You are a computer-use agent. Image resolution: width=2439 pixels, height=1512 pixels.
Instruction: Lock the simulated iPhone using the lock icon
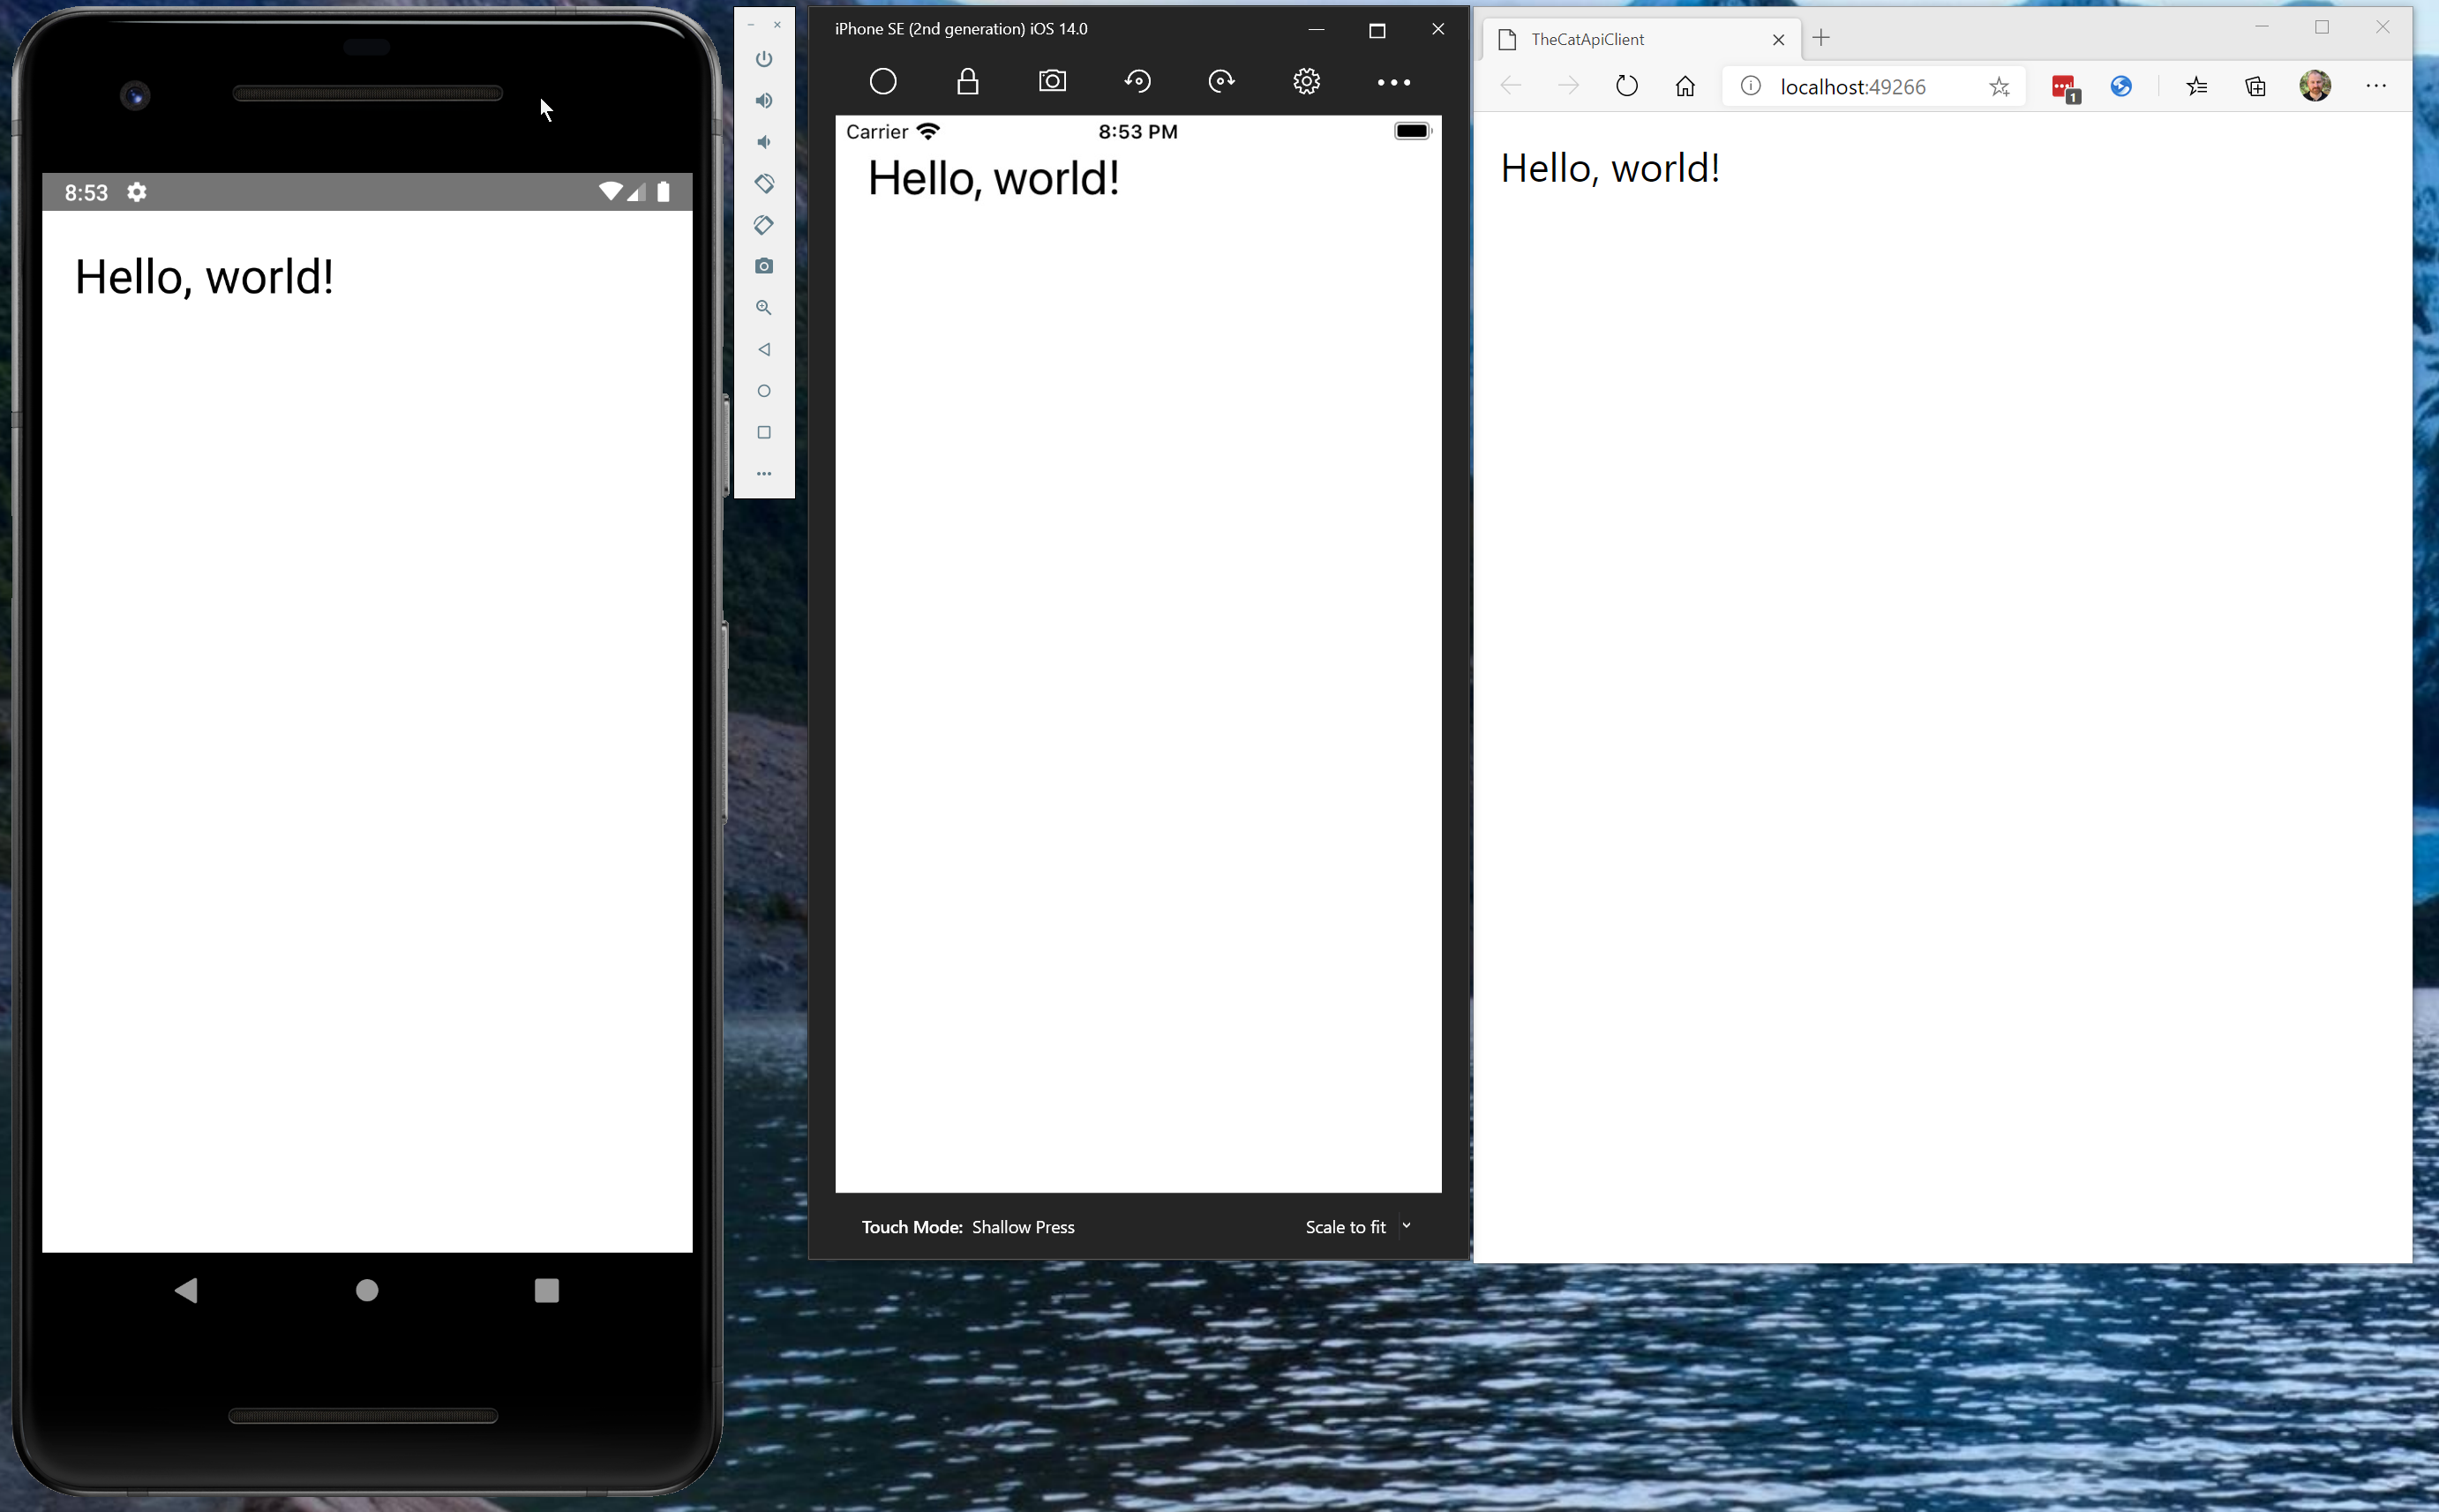pos(967,81)
